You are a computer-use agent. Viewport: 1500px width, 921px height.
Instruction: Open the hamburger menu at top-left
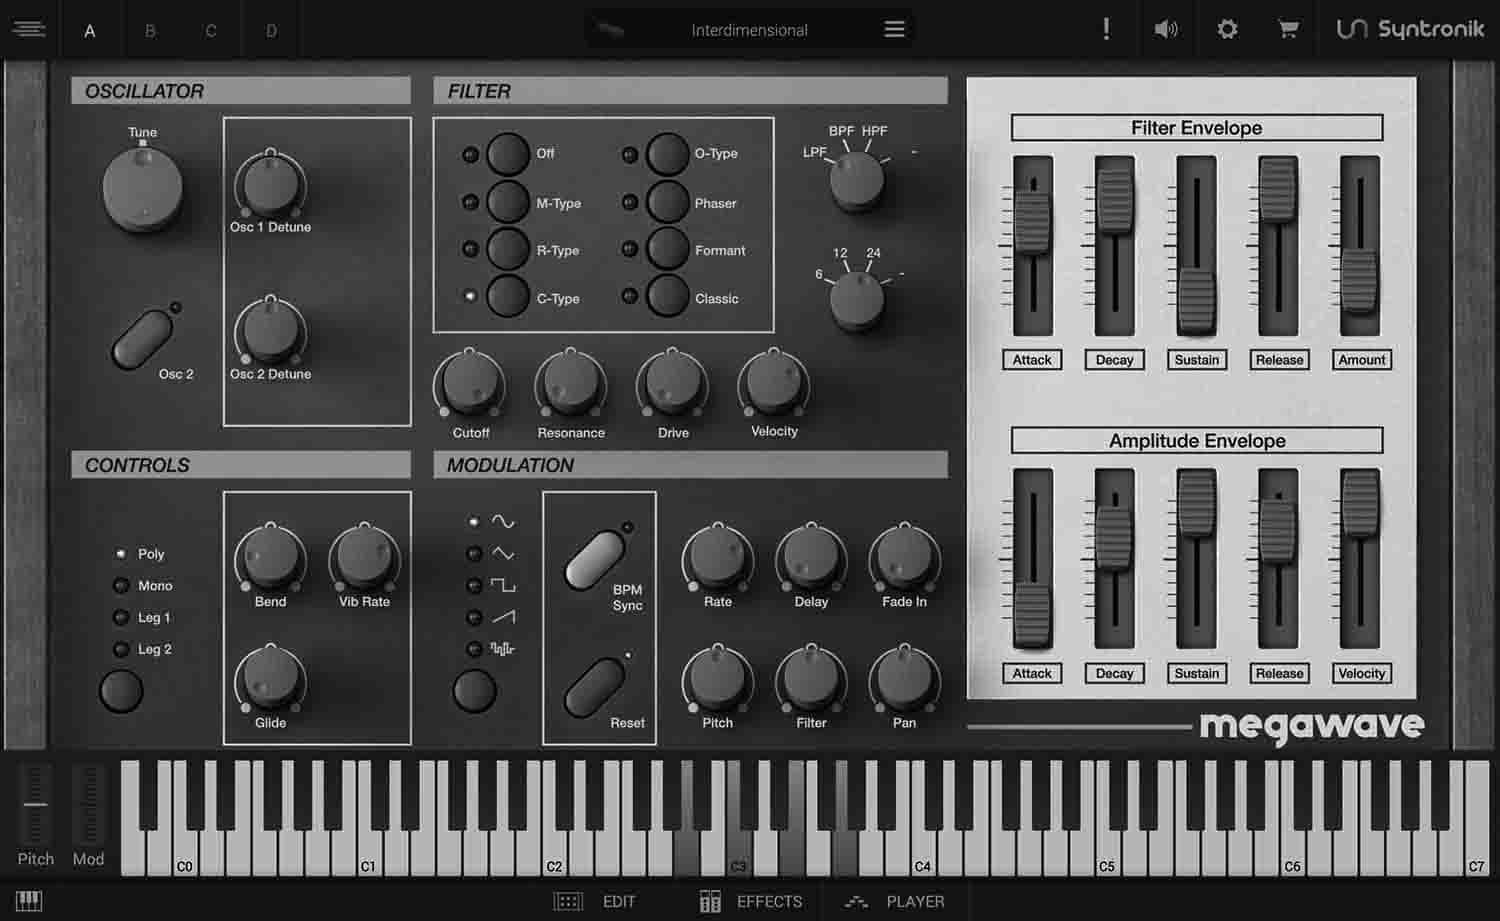point(28,29)
